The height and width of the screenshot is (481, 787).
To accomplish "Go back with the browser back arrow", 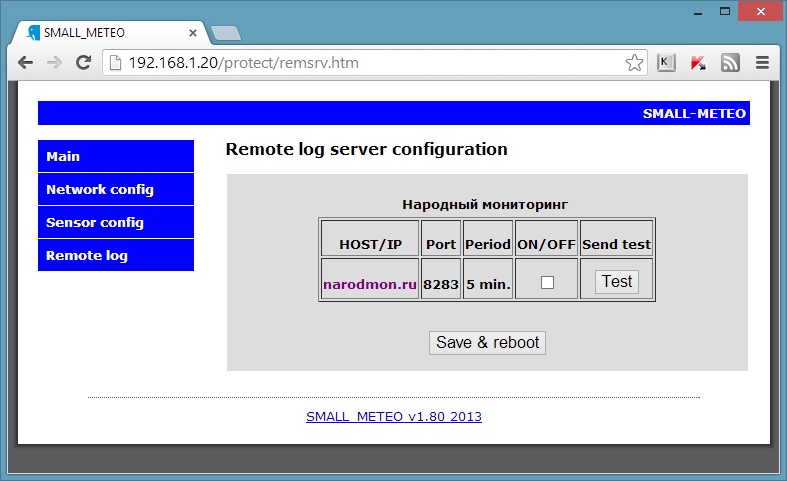I will click(x=25, y=63).
